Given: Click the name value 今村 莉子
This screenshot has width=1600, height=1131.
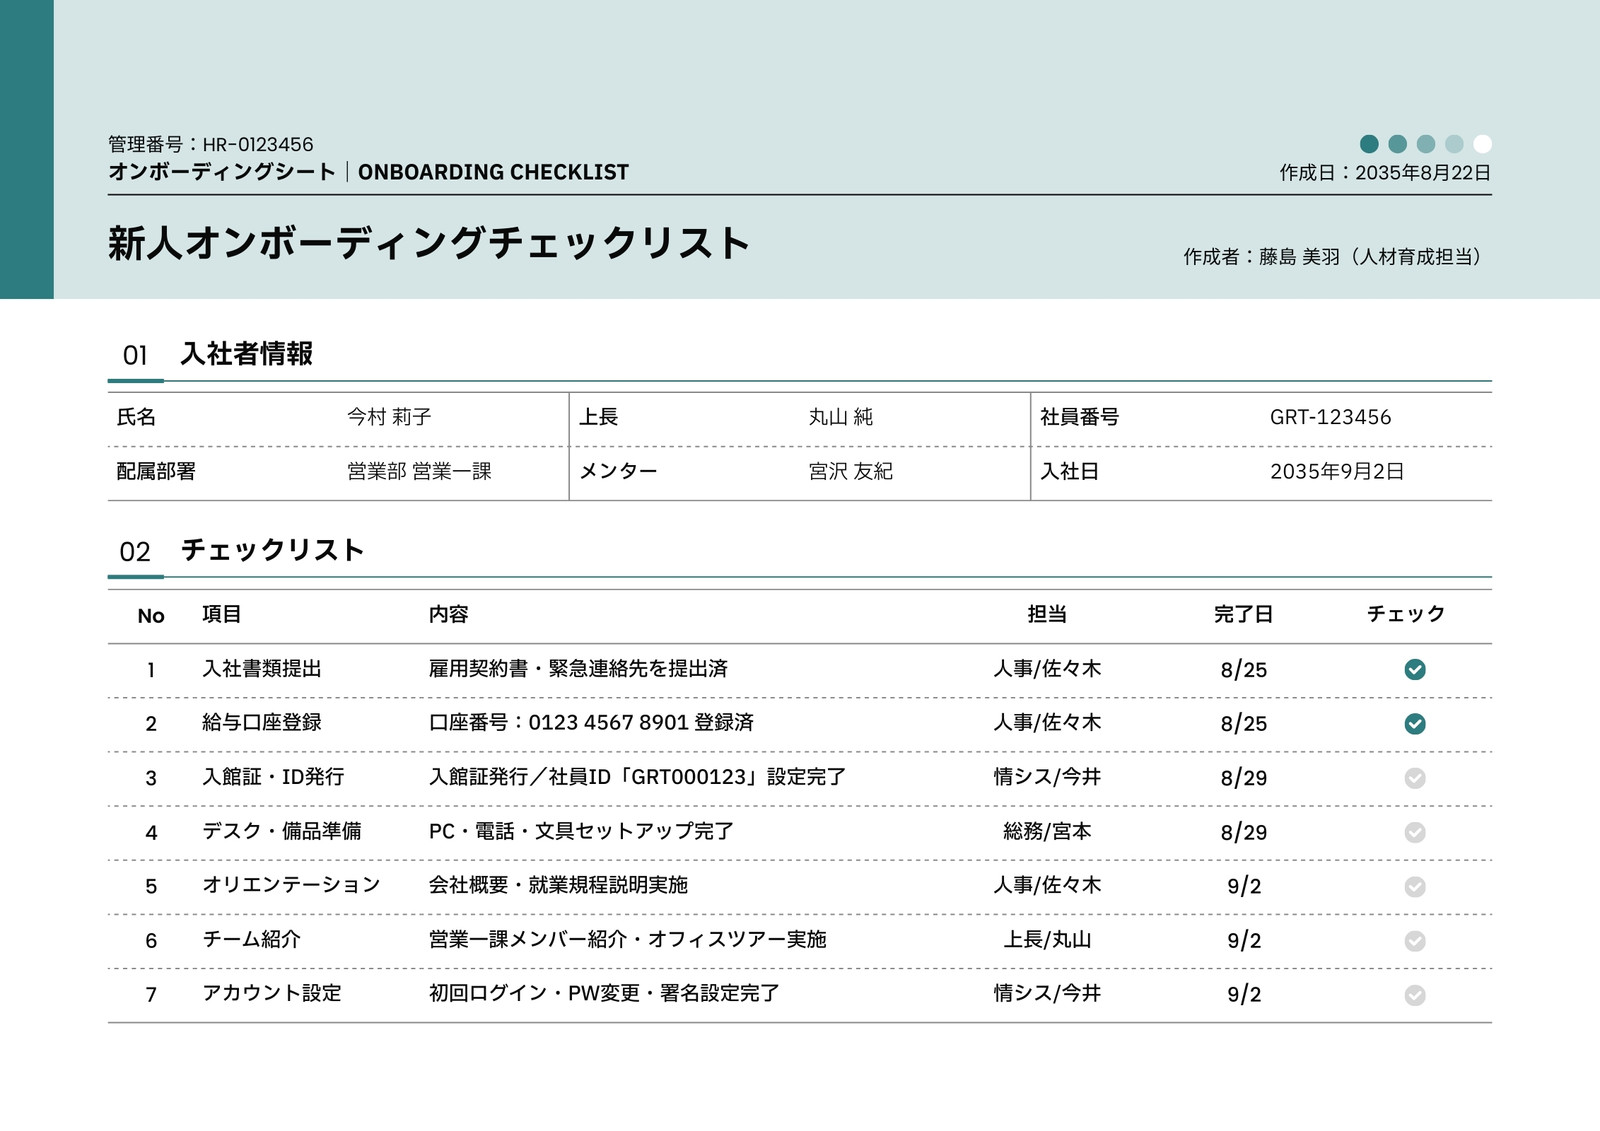Looking at the screenshot, I should 389,417.
